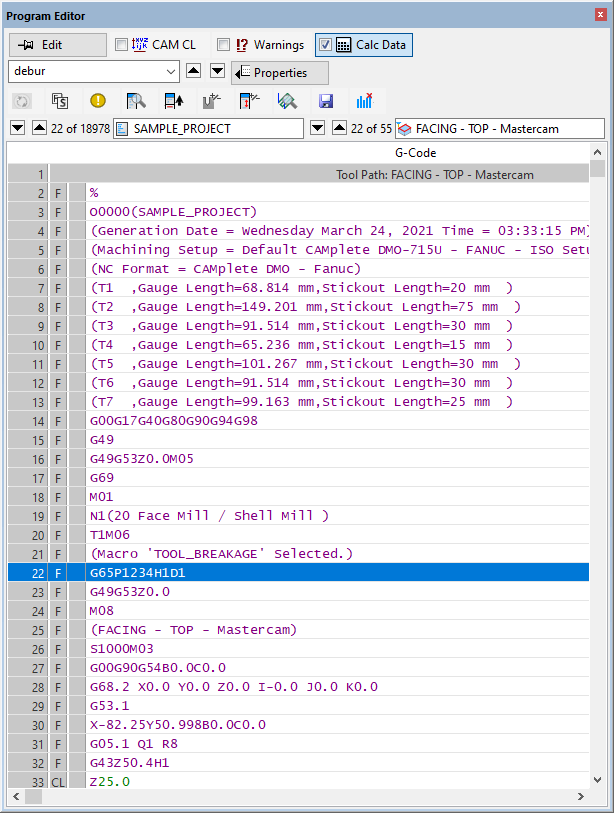Click the Calc Data calculator icon
The width and height of the screenshot is (614, 813).
point(343,45)
